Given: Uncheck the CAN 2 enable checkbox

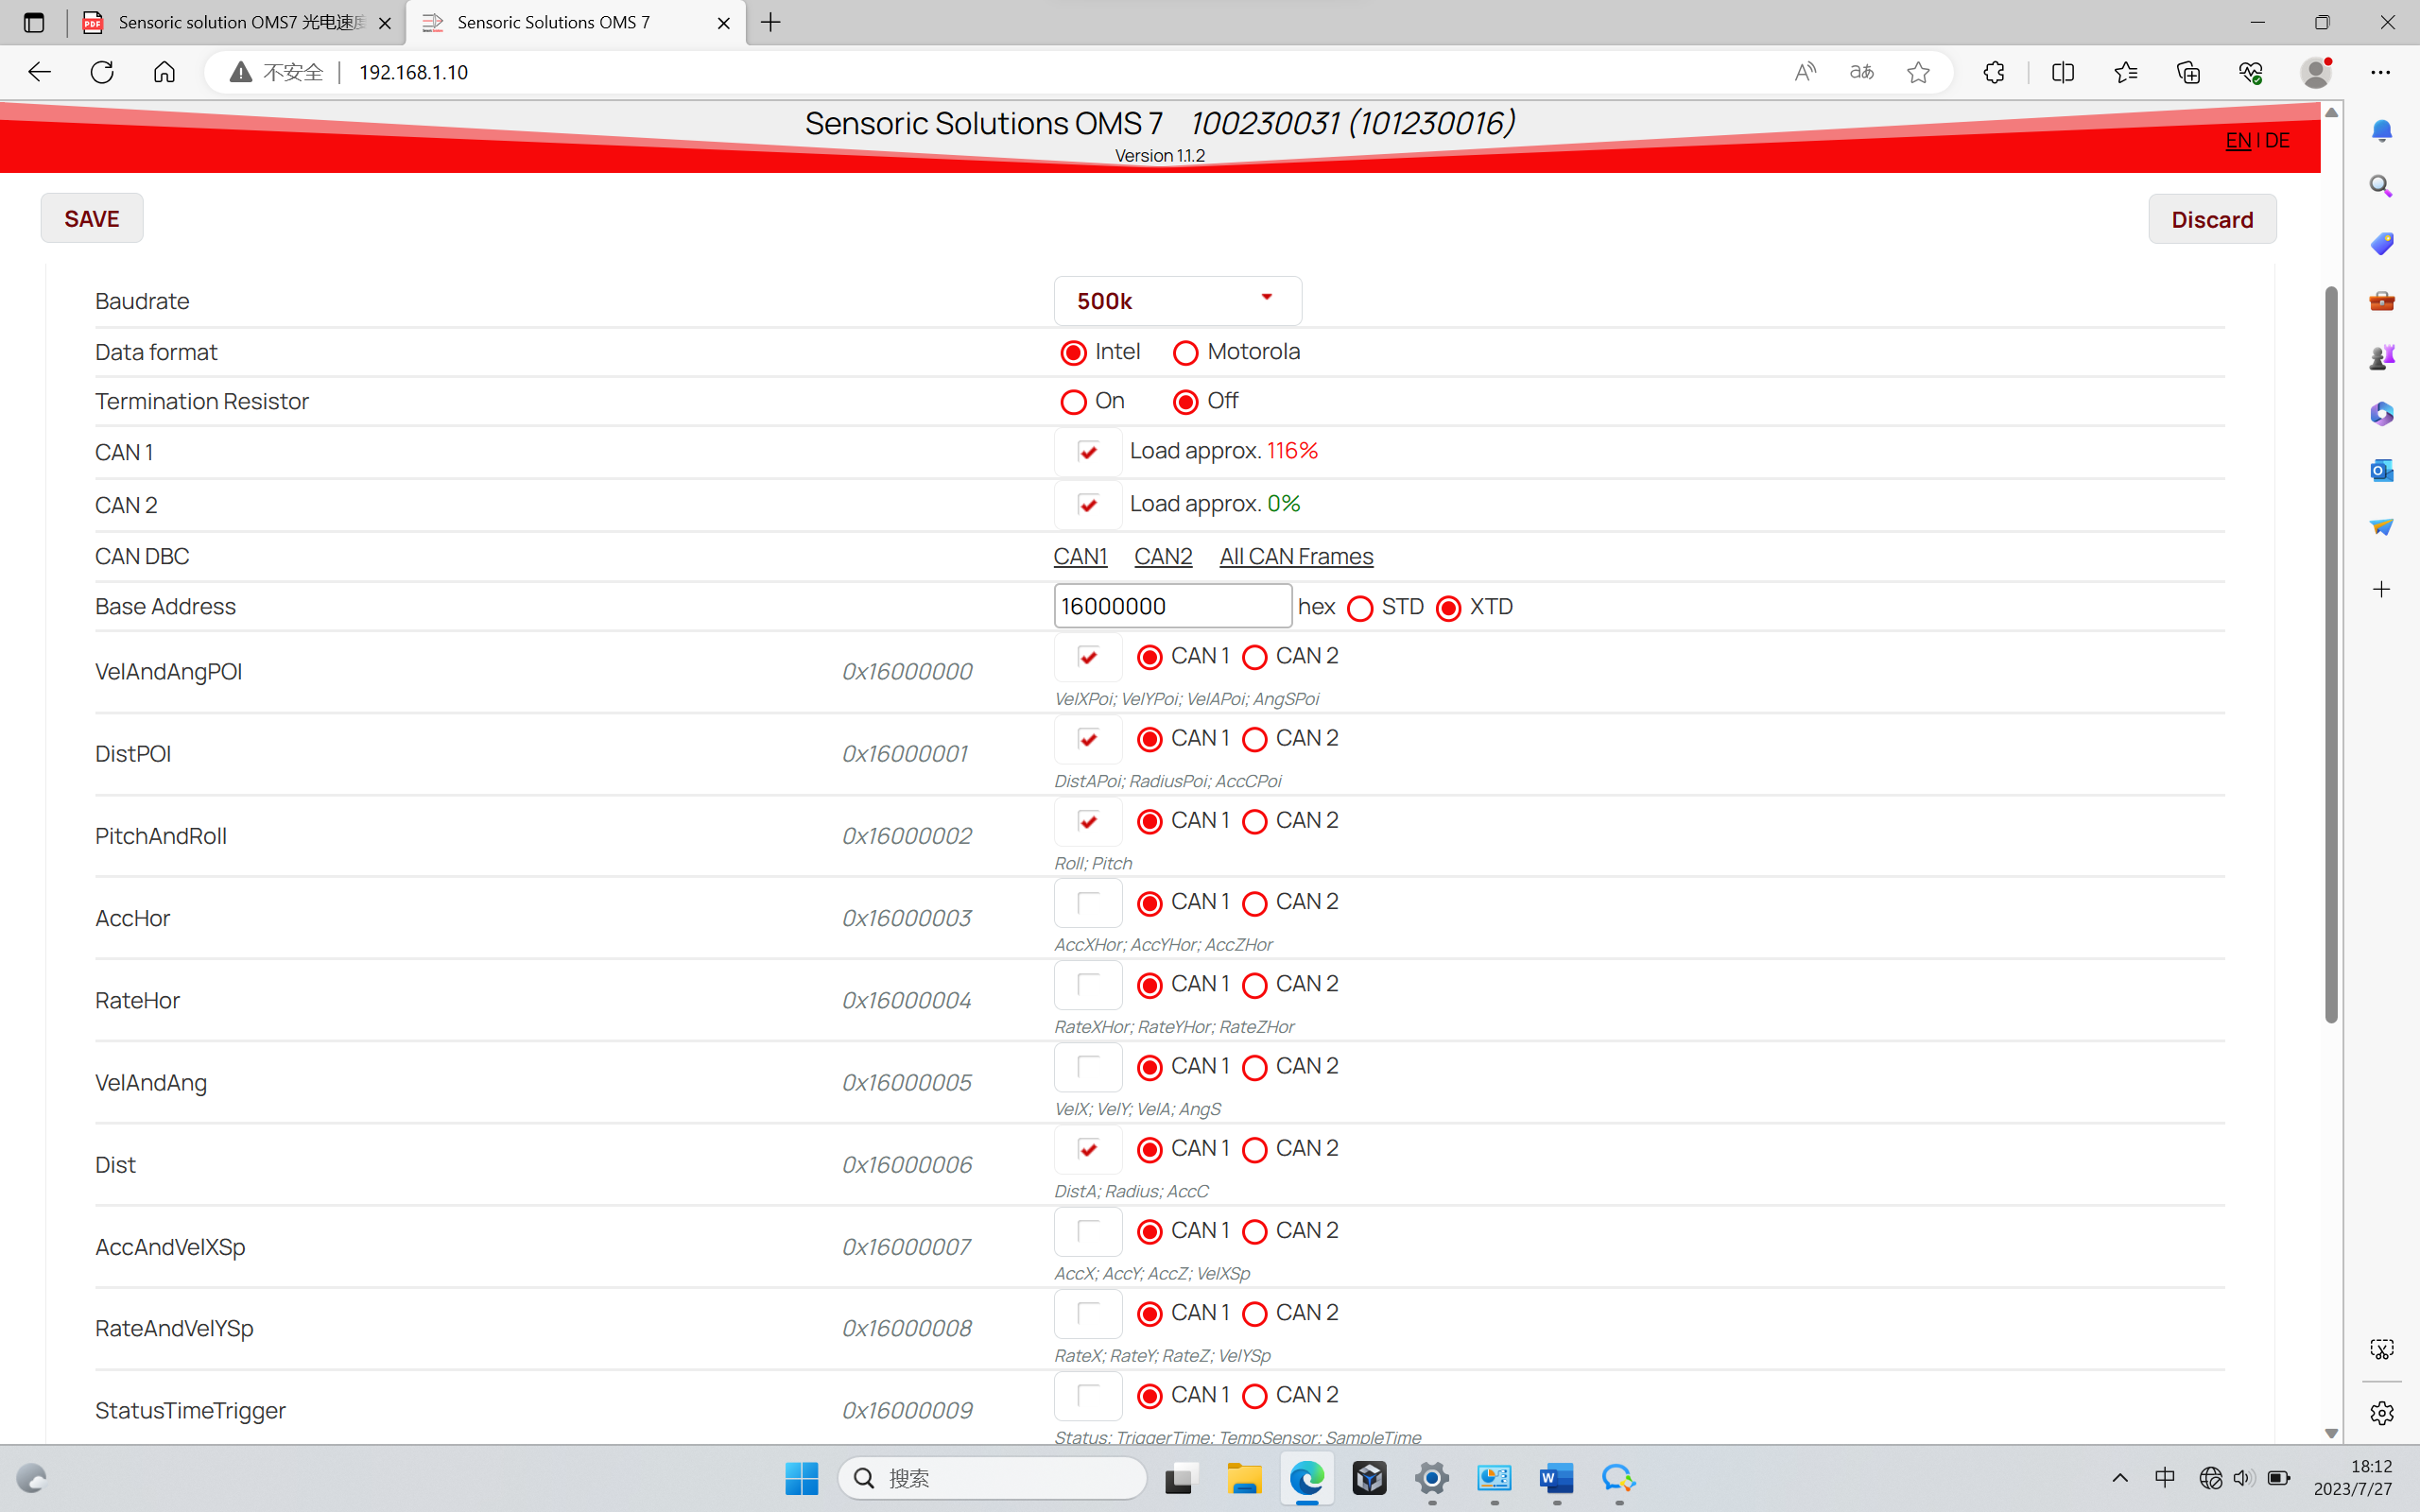Looking at the screenshot, I should [x=1088, y=505].
